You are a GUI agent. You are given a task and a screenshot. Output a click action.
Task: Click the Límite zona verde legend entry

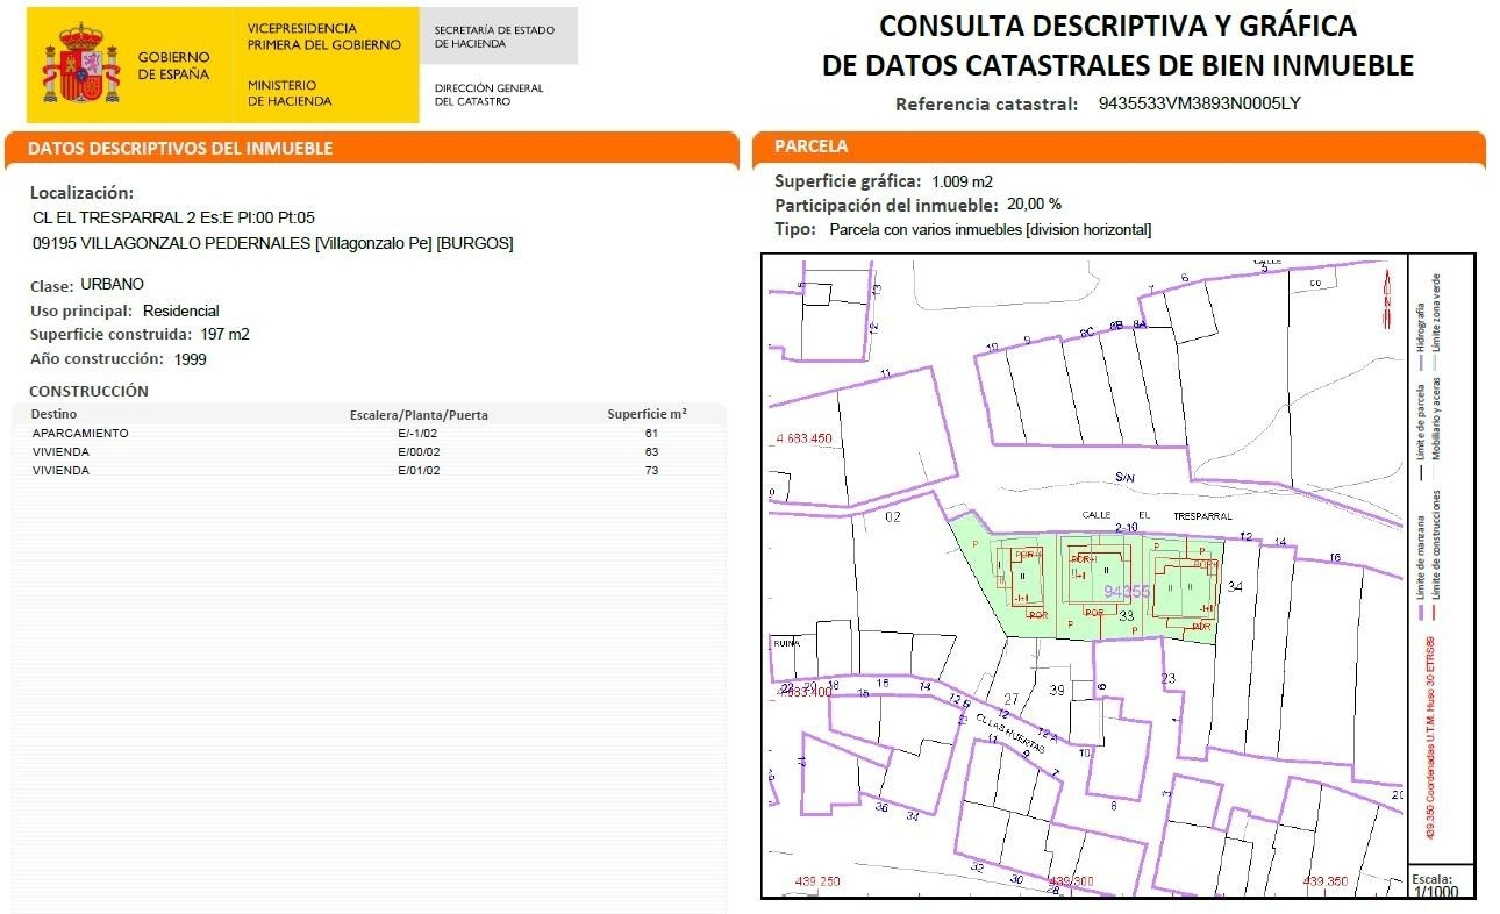tap(1437, 325)
